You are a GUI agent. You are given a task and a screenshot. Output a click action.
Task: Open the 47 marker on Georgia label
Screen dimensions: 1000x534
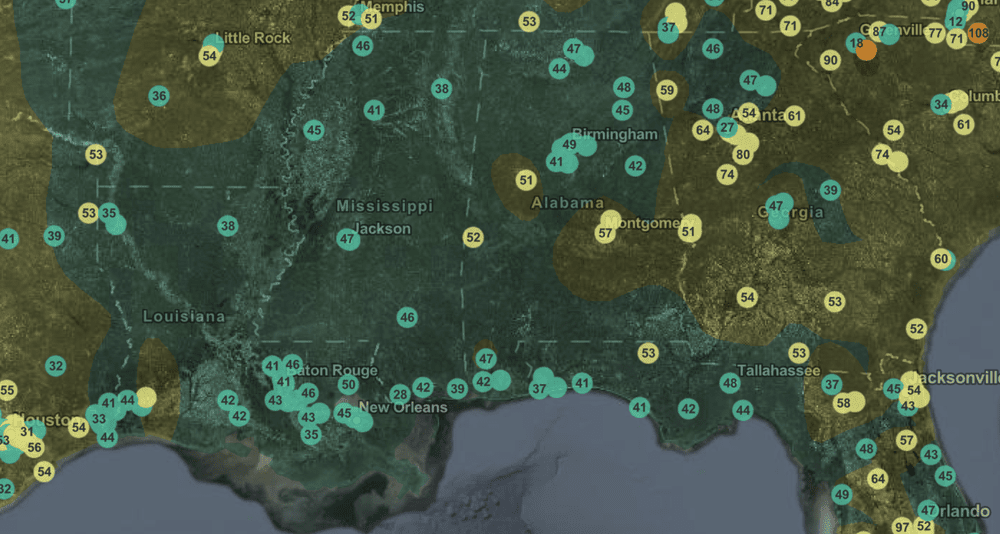pos(776,206)
